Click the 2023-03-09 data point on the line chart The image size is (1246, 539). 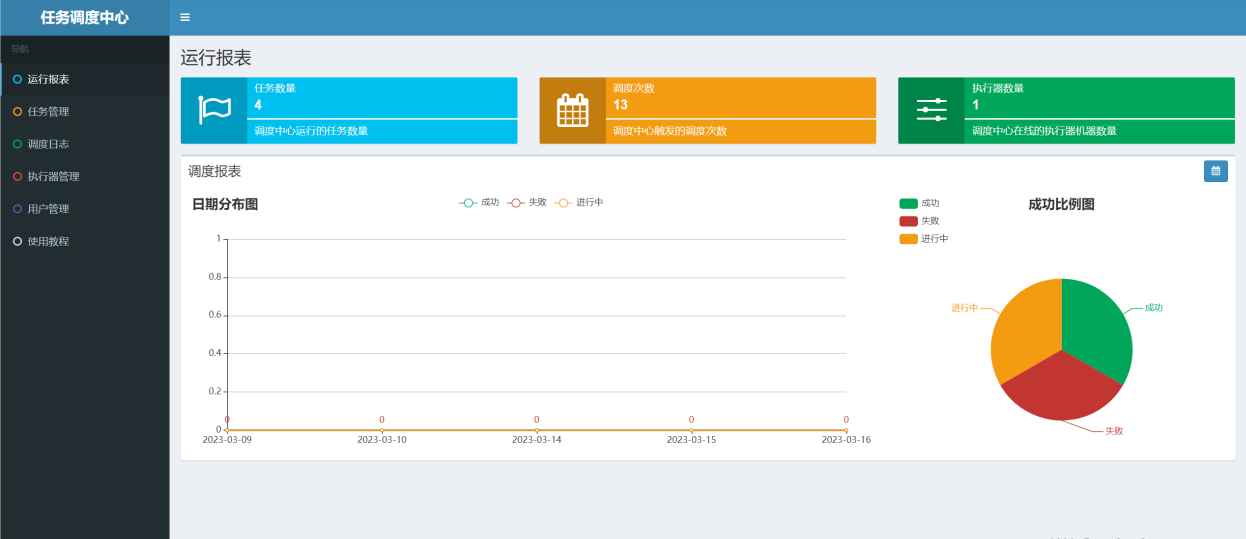click(x=227, y=430)
